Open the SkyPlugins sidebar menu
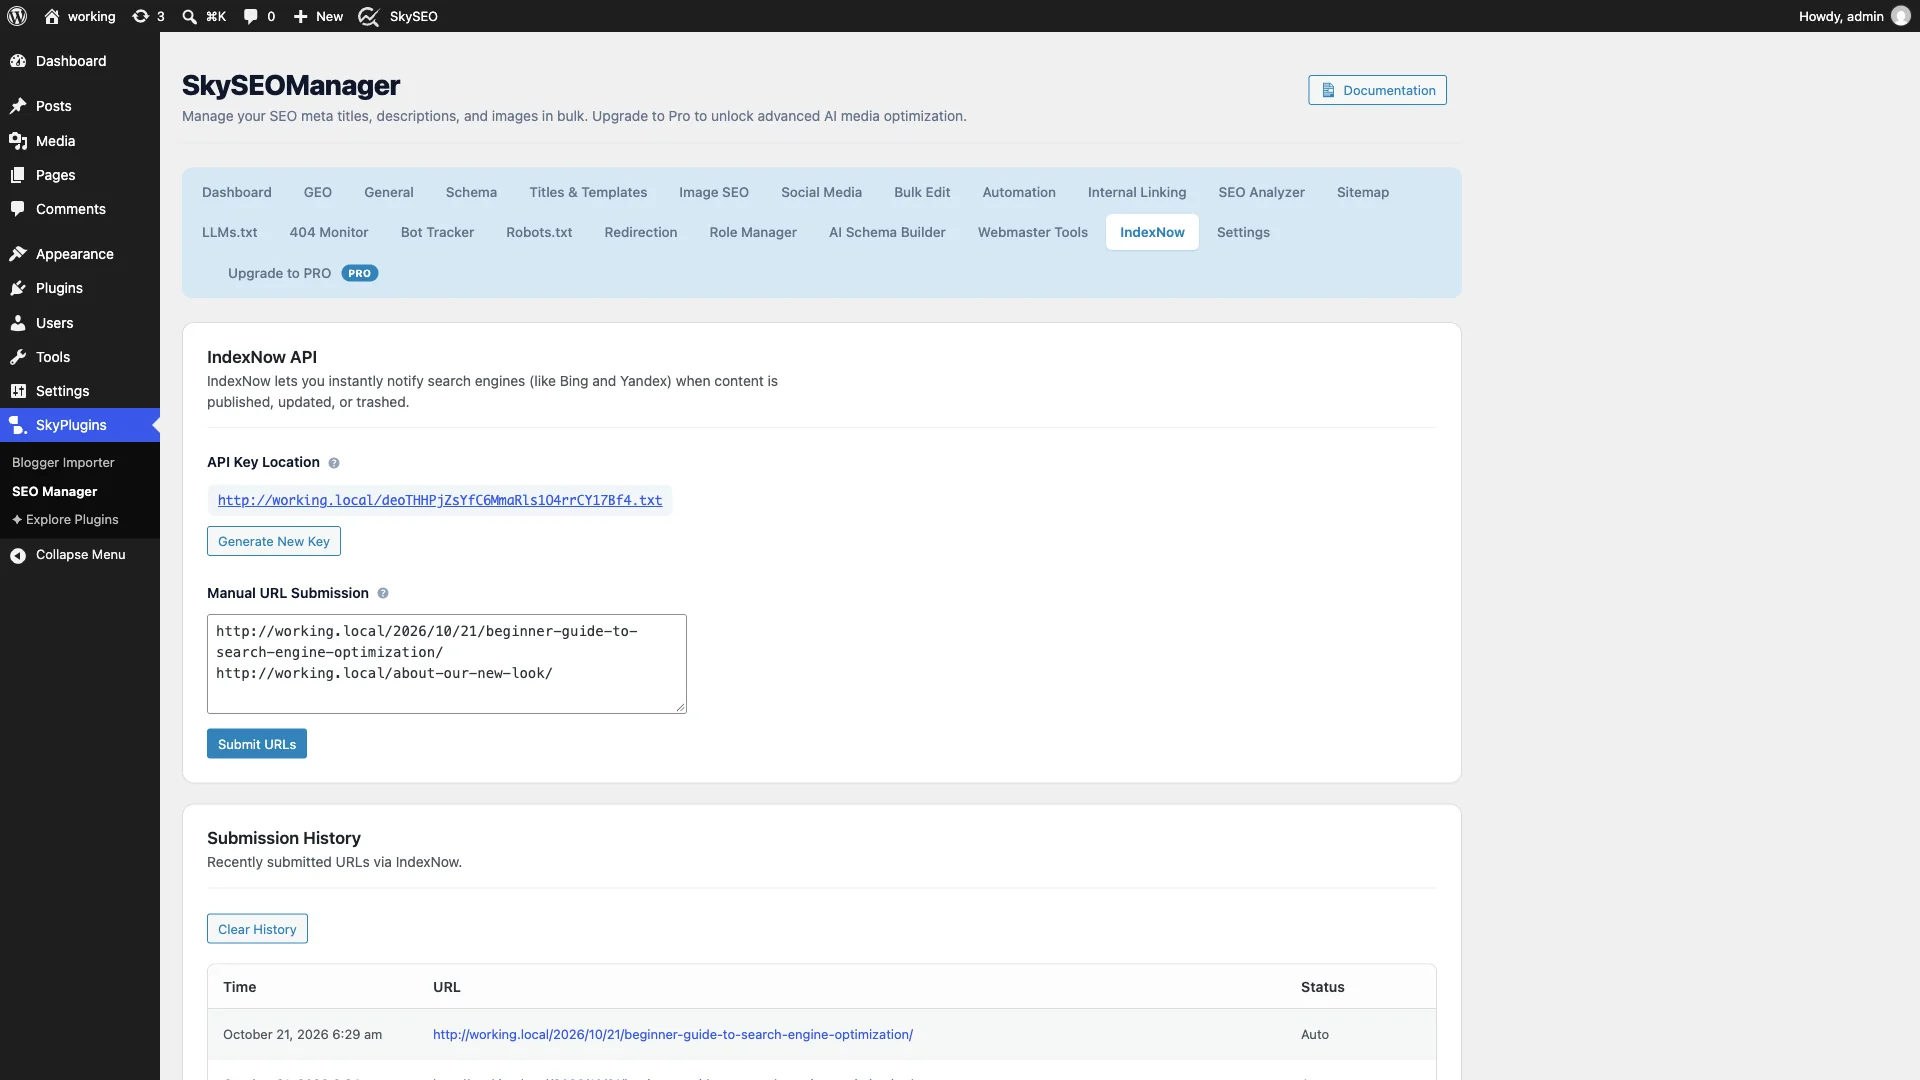This screenshot has height=1080, width=1920. (80, 425)
